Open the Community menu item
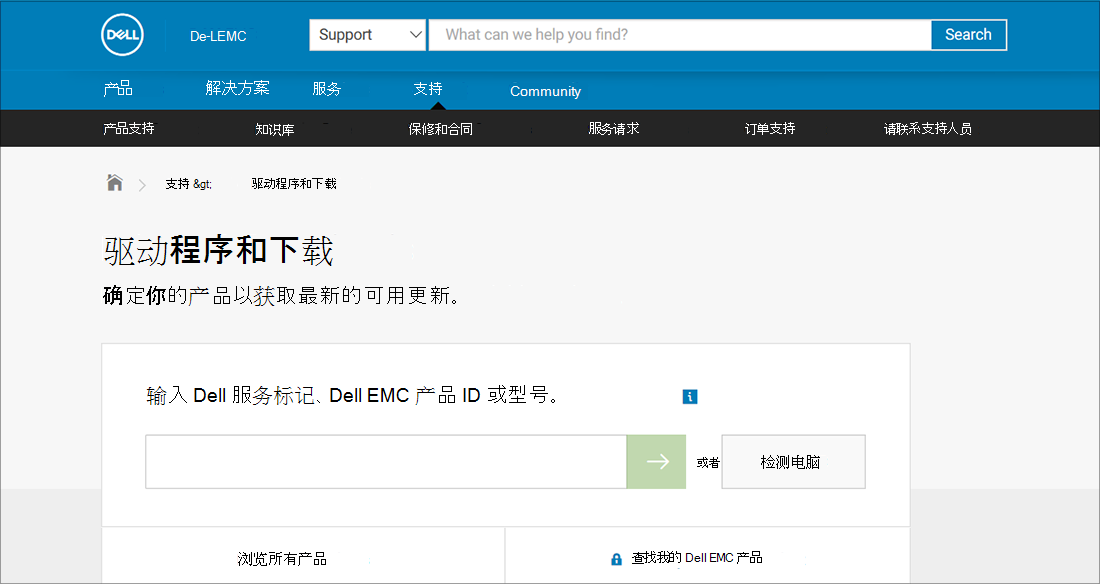The height and width of the screenshot is (584, 1100). pyautogui.click(x=545, y=91)
